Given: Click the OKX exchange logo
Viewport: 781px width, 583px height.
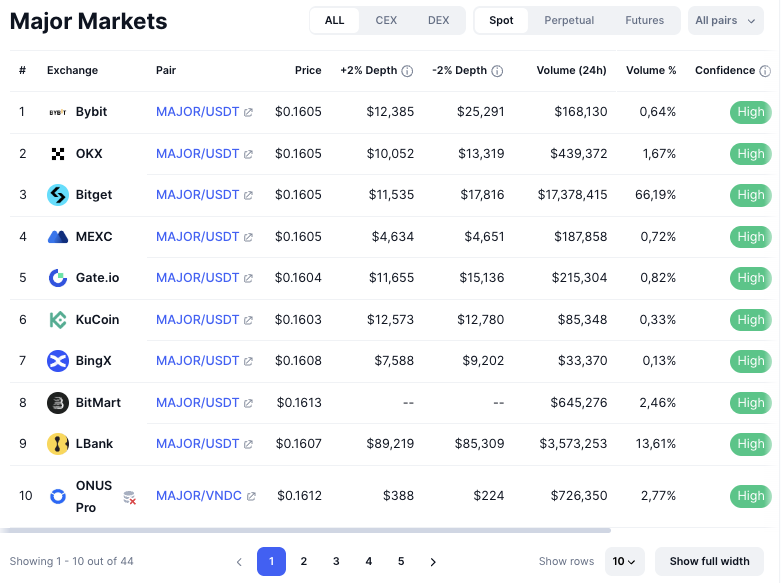Looking at the screenshot, I should [58, 154].
